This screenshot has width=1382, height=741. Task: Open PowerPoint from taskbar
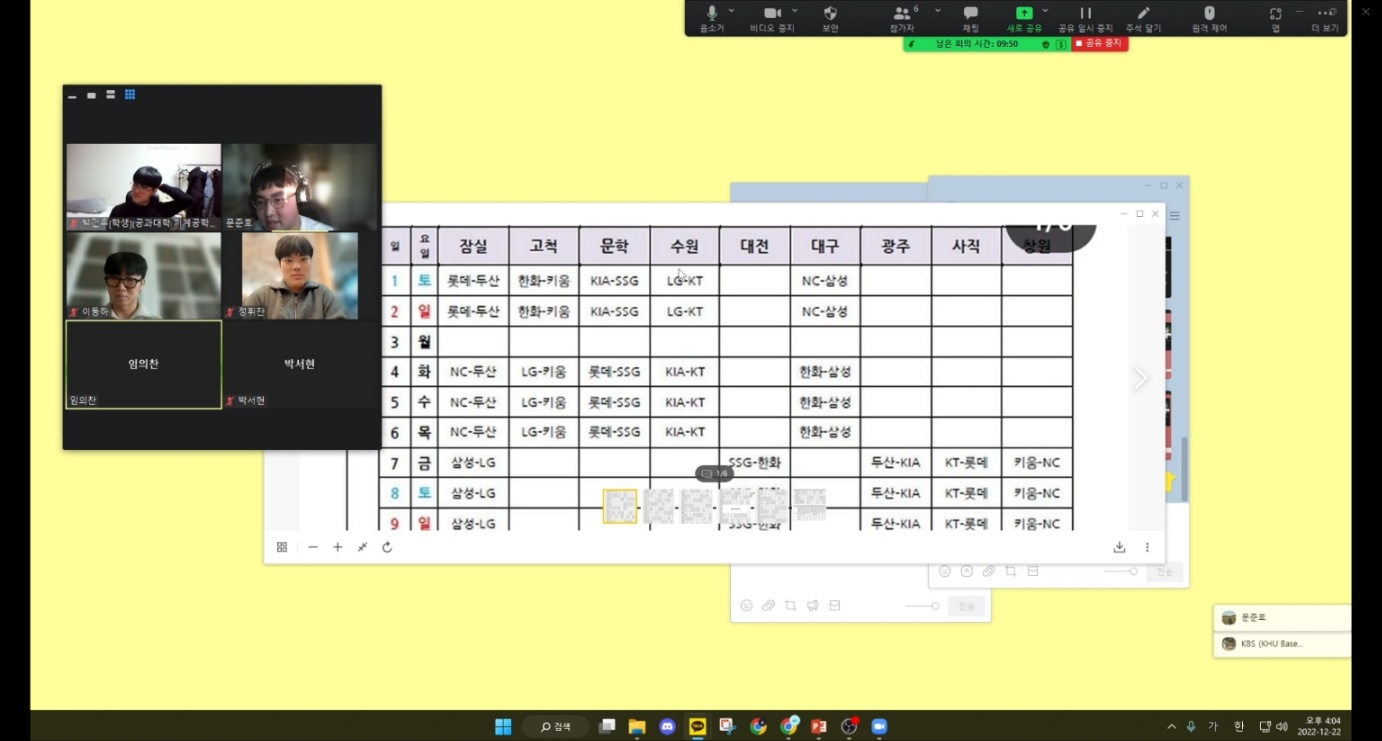point(819,726)
